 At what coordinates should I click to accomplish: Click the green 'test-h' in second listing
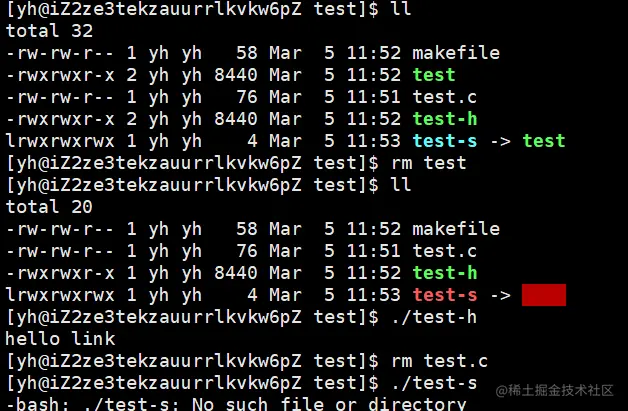pos(445,273)
